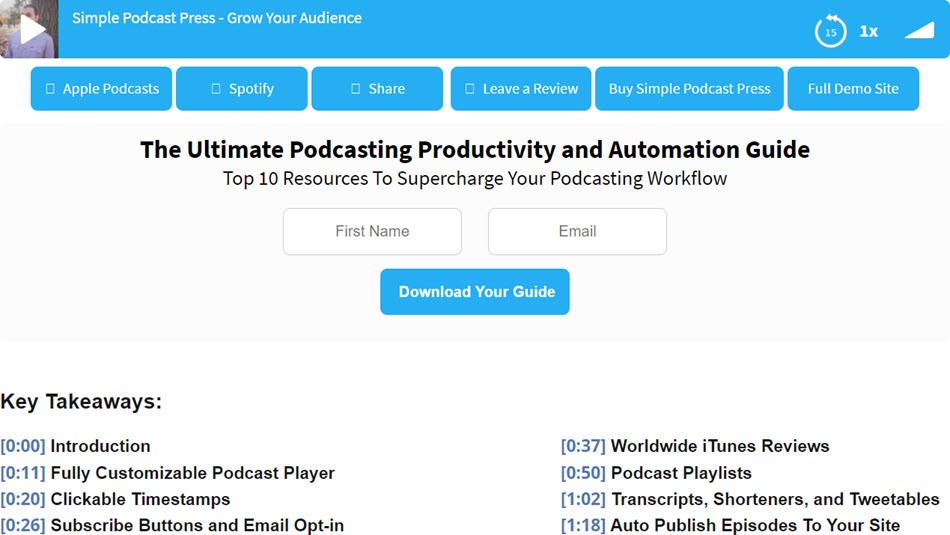Focus the Email field
The image size is (950, 535).
coord(577,231)
